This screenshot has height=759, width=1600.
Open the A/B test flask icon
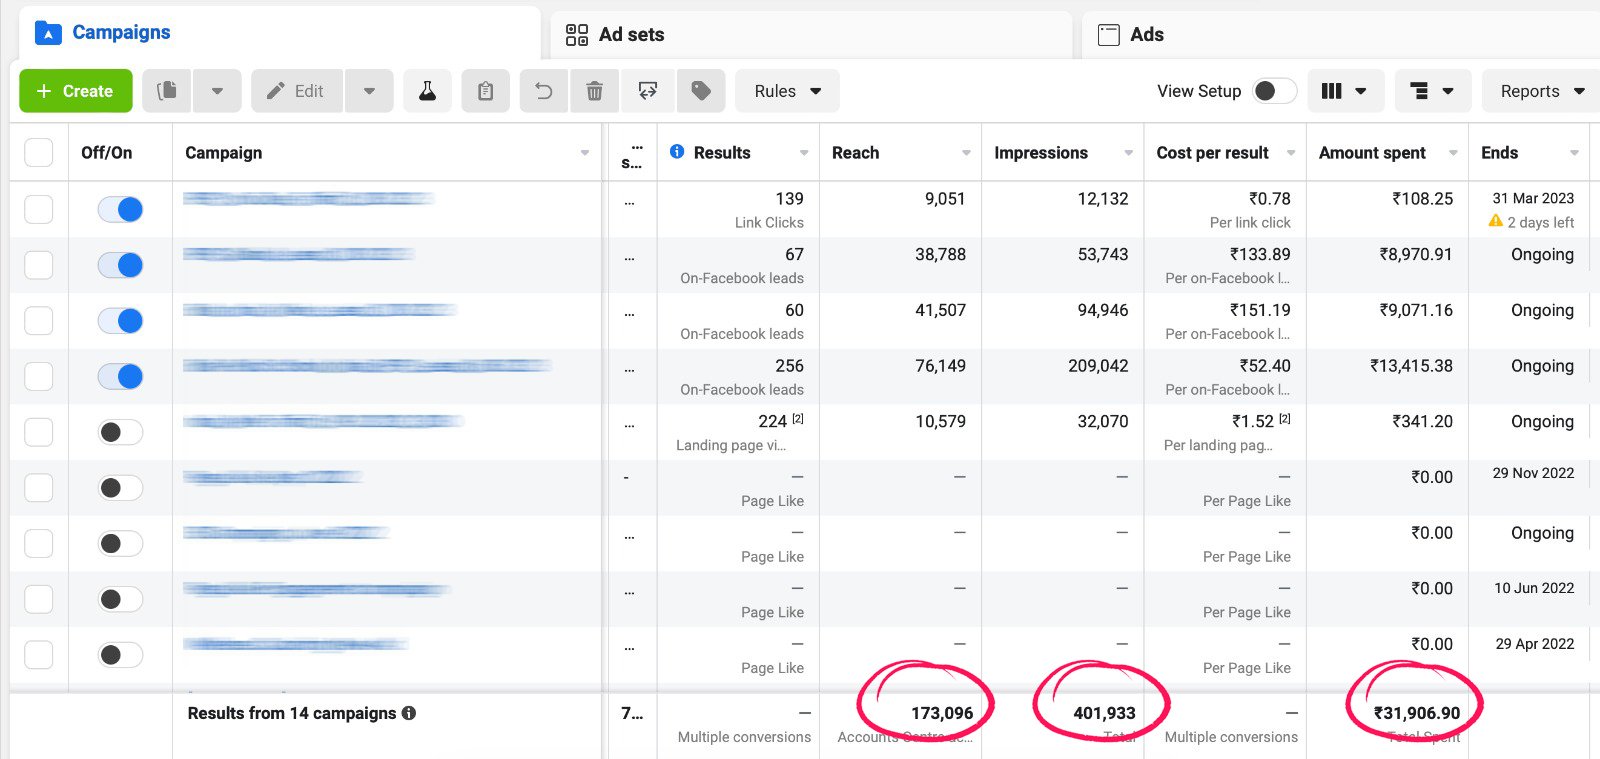tap(427, 91)
